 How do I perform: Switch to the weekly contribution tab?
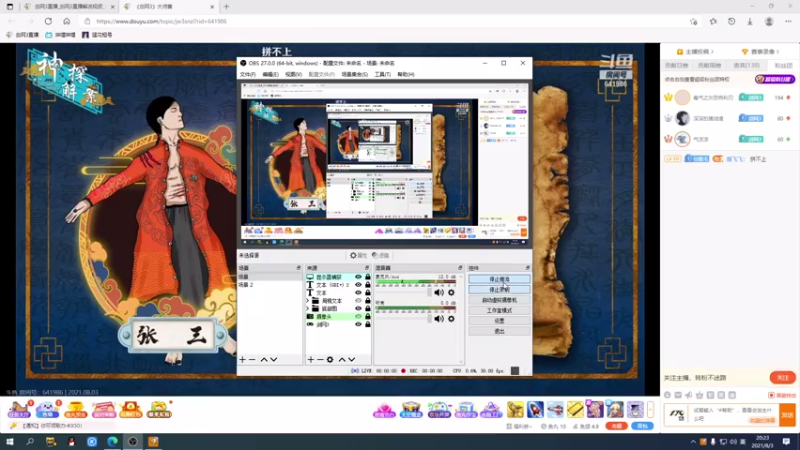pos(710,65)
